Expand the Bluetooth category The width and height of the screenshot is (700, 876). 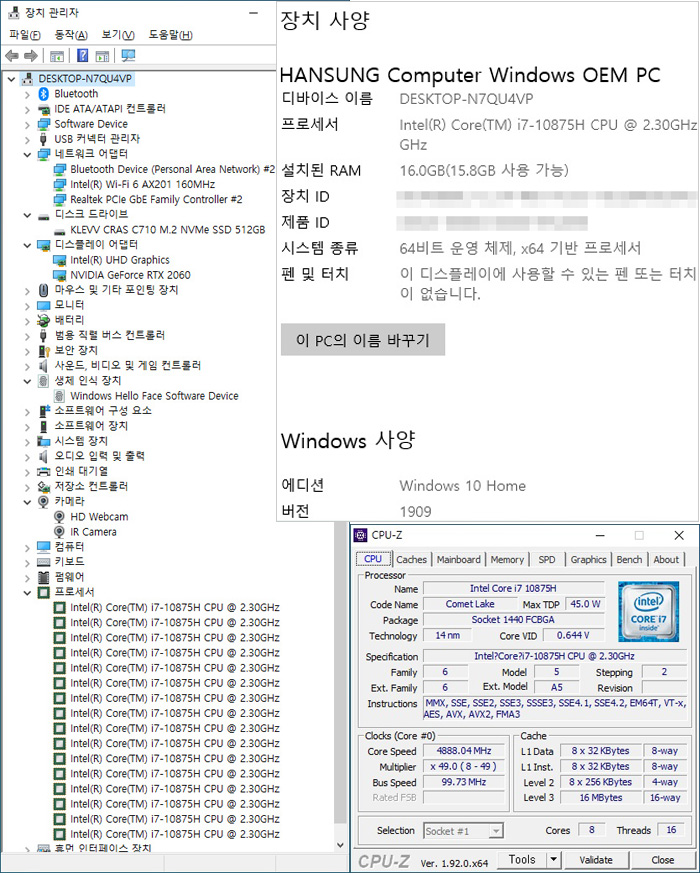[27, 94]
